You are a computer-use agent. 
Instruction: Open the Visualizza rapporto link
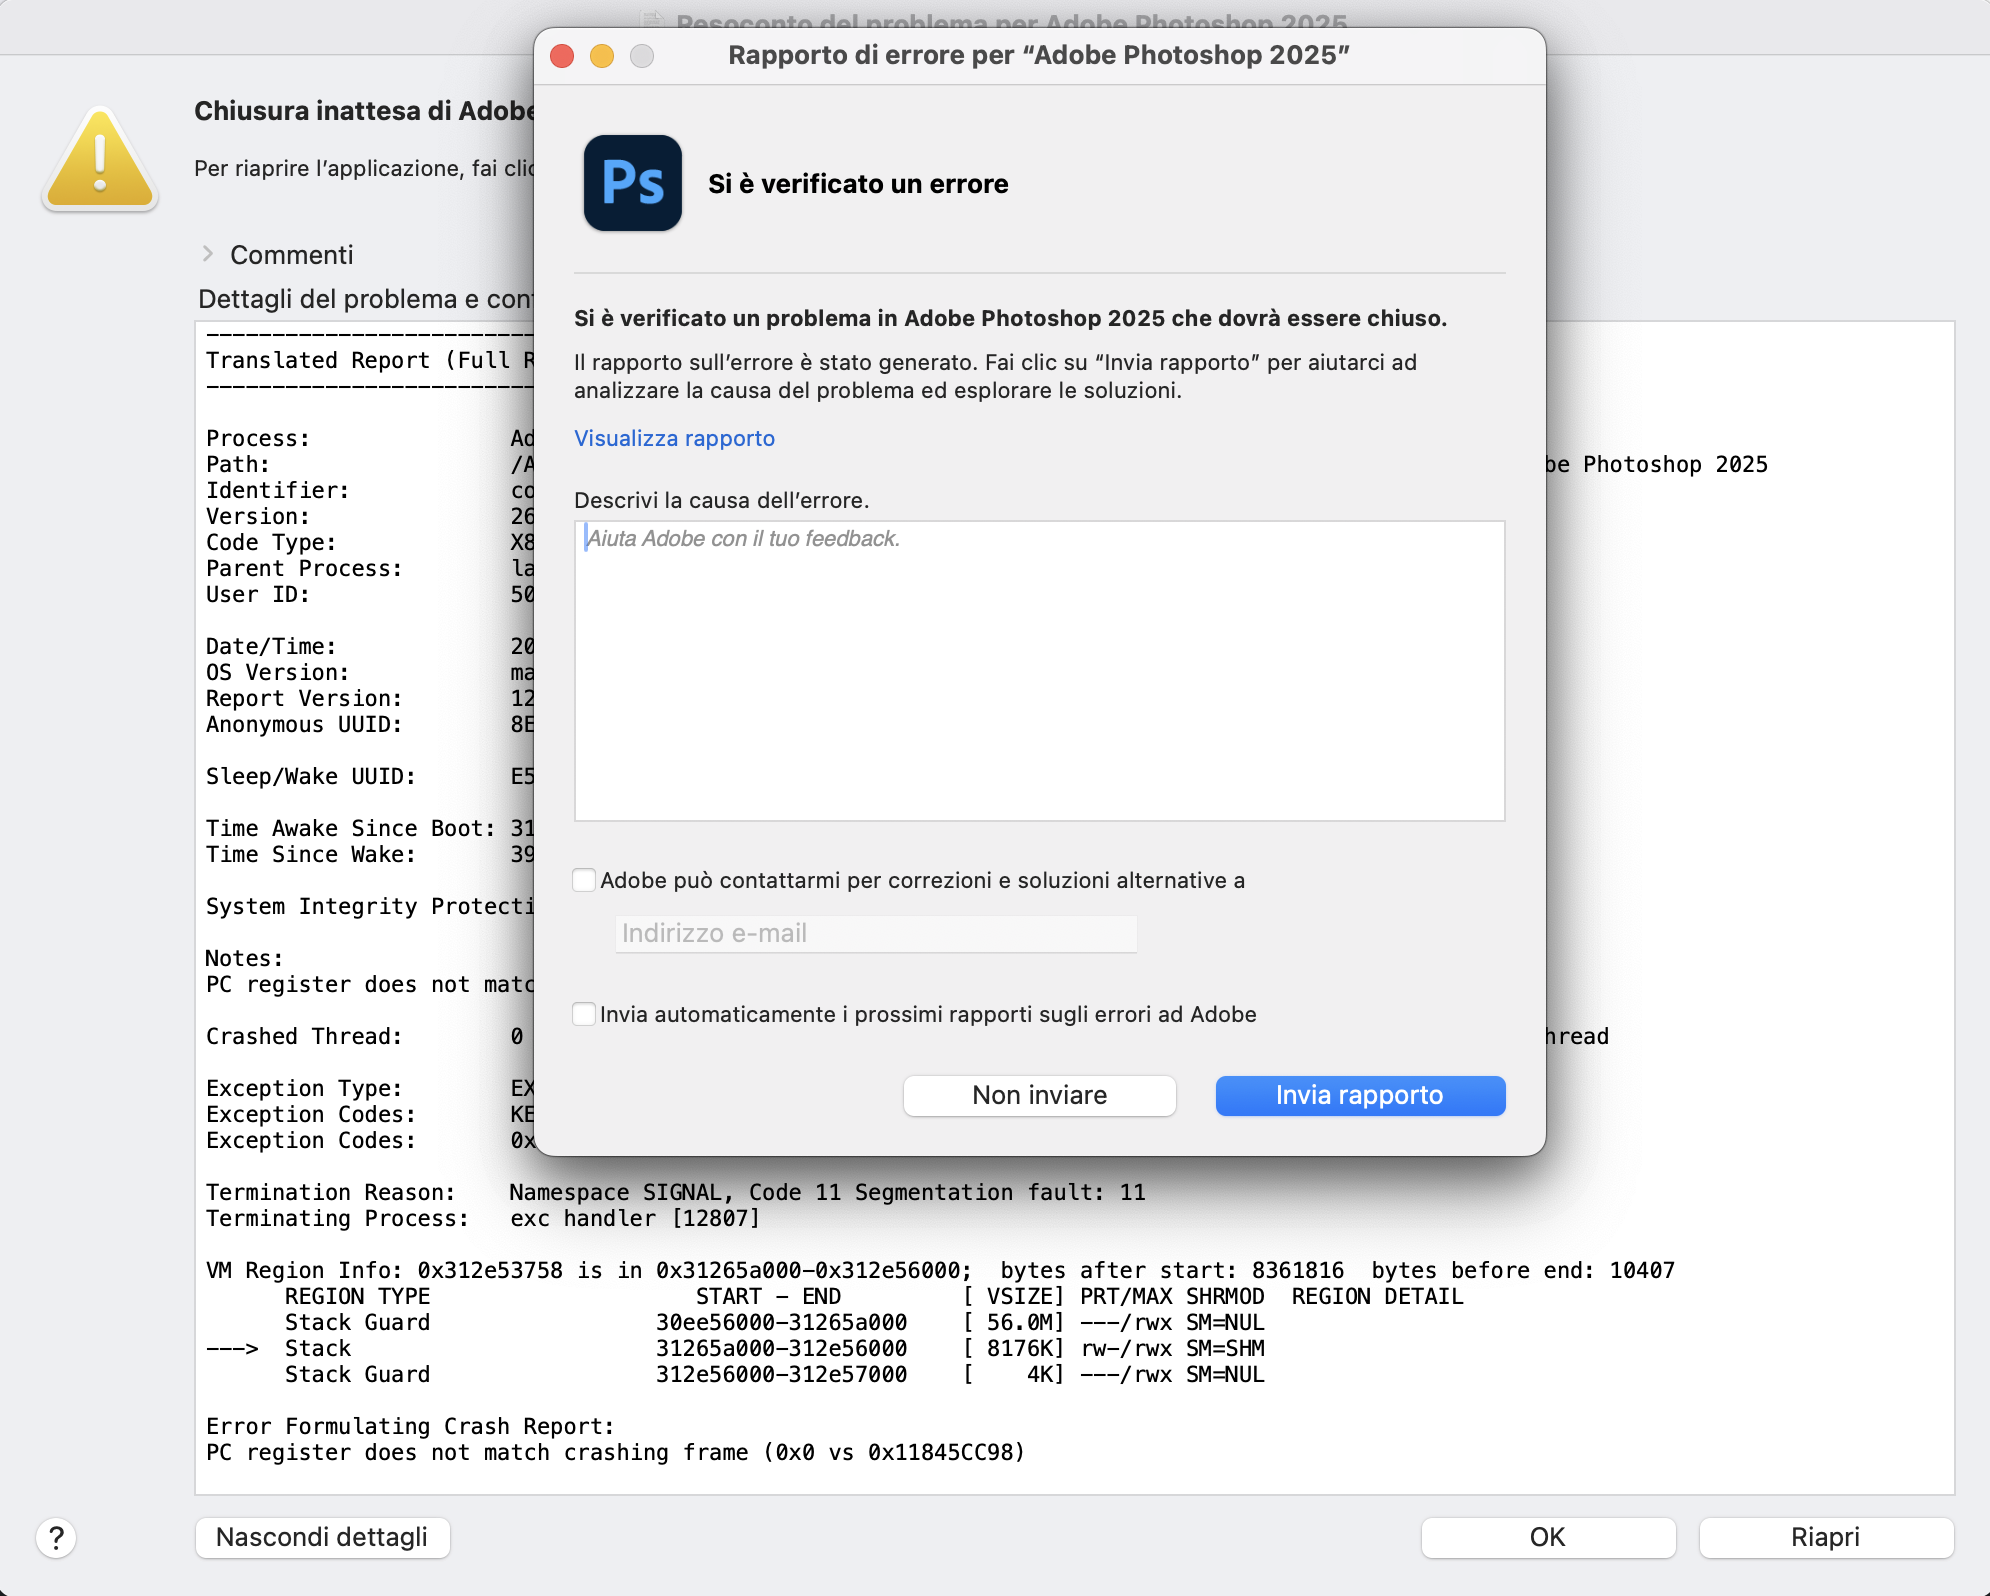point(674,438)
